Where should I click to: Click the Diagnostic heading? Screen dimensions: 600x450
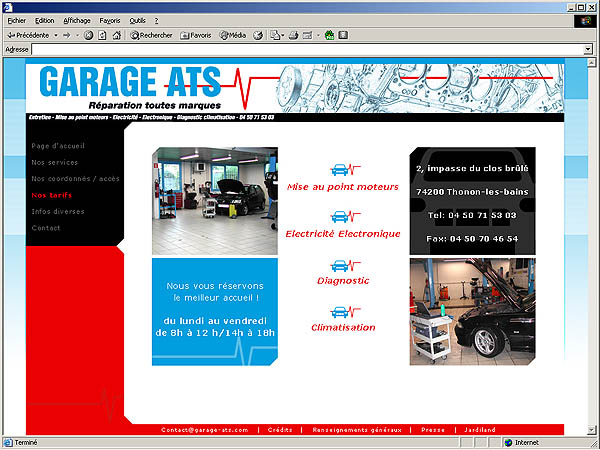tap(343, 280)
